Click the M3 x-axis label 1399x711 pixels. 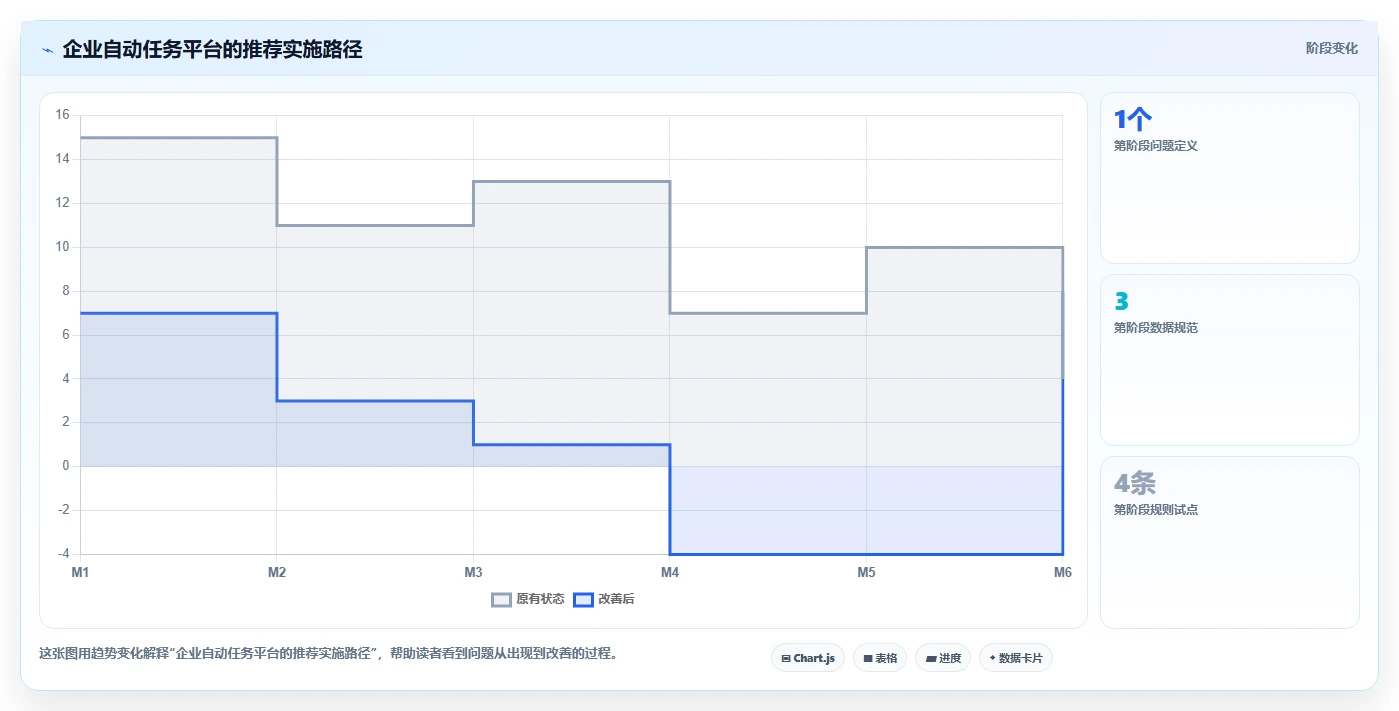coord(473,573)
